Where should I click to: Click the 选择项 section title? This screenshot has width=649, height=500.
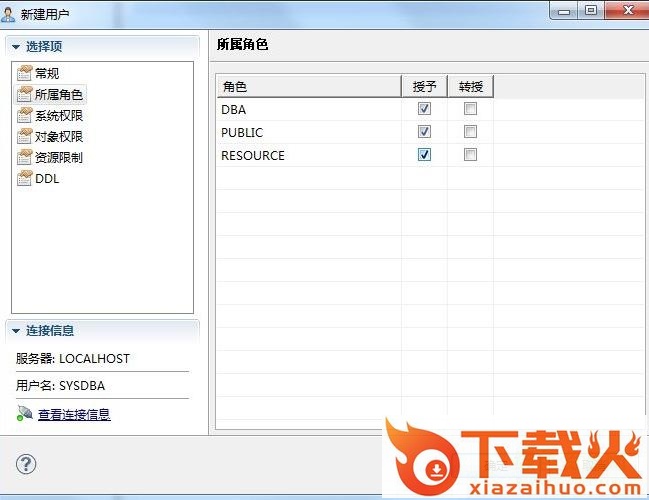(x=44, y=46)
